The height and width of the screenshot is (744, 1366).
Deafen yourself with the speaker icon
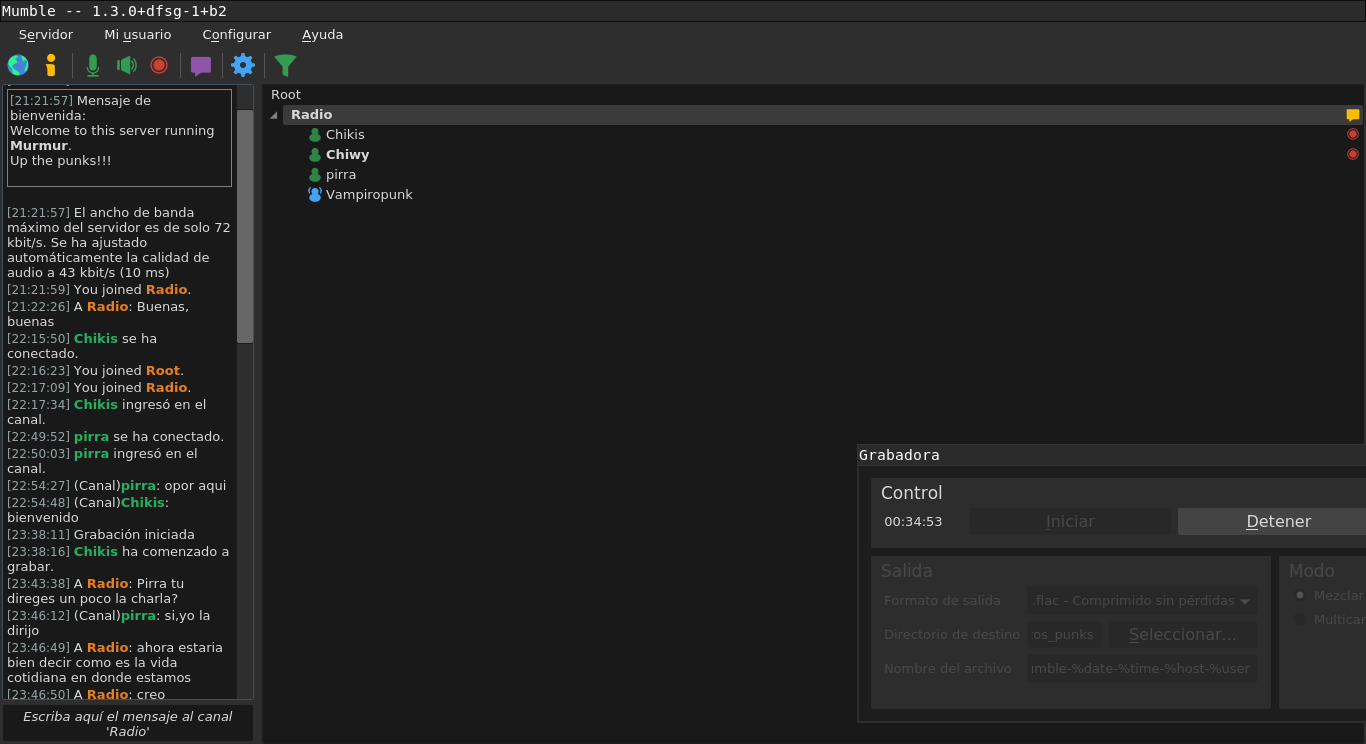click(126, 65)
